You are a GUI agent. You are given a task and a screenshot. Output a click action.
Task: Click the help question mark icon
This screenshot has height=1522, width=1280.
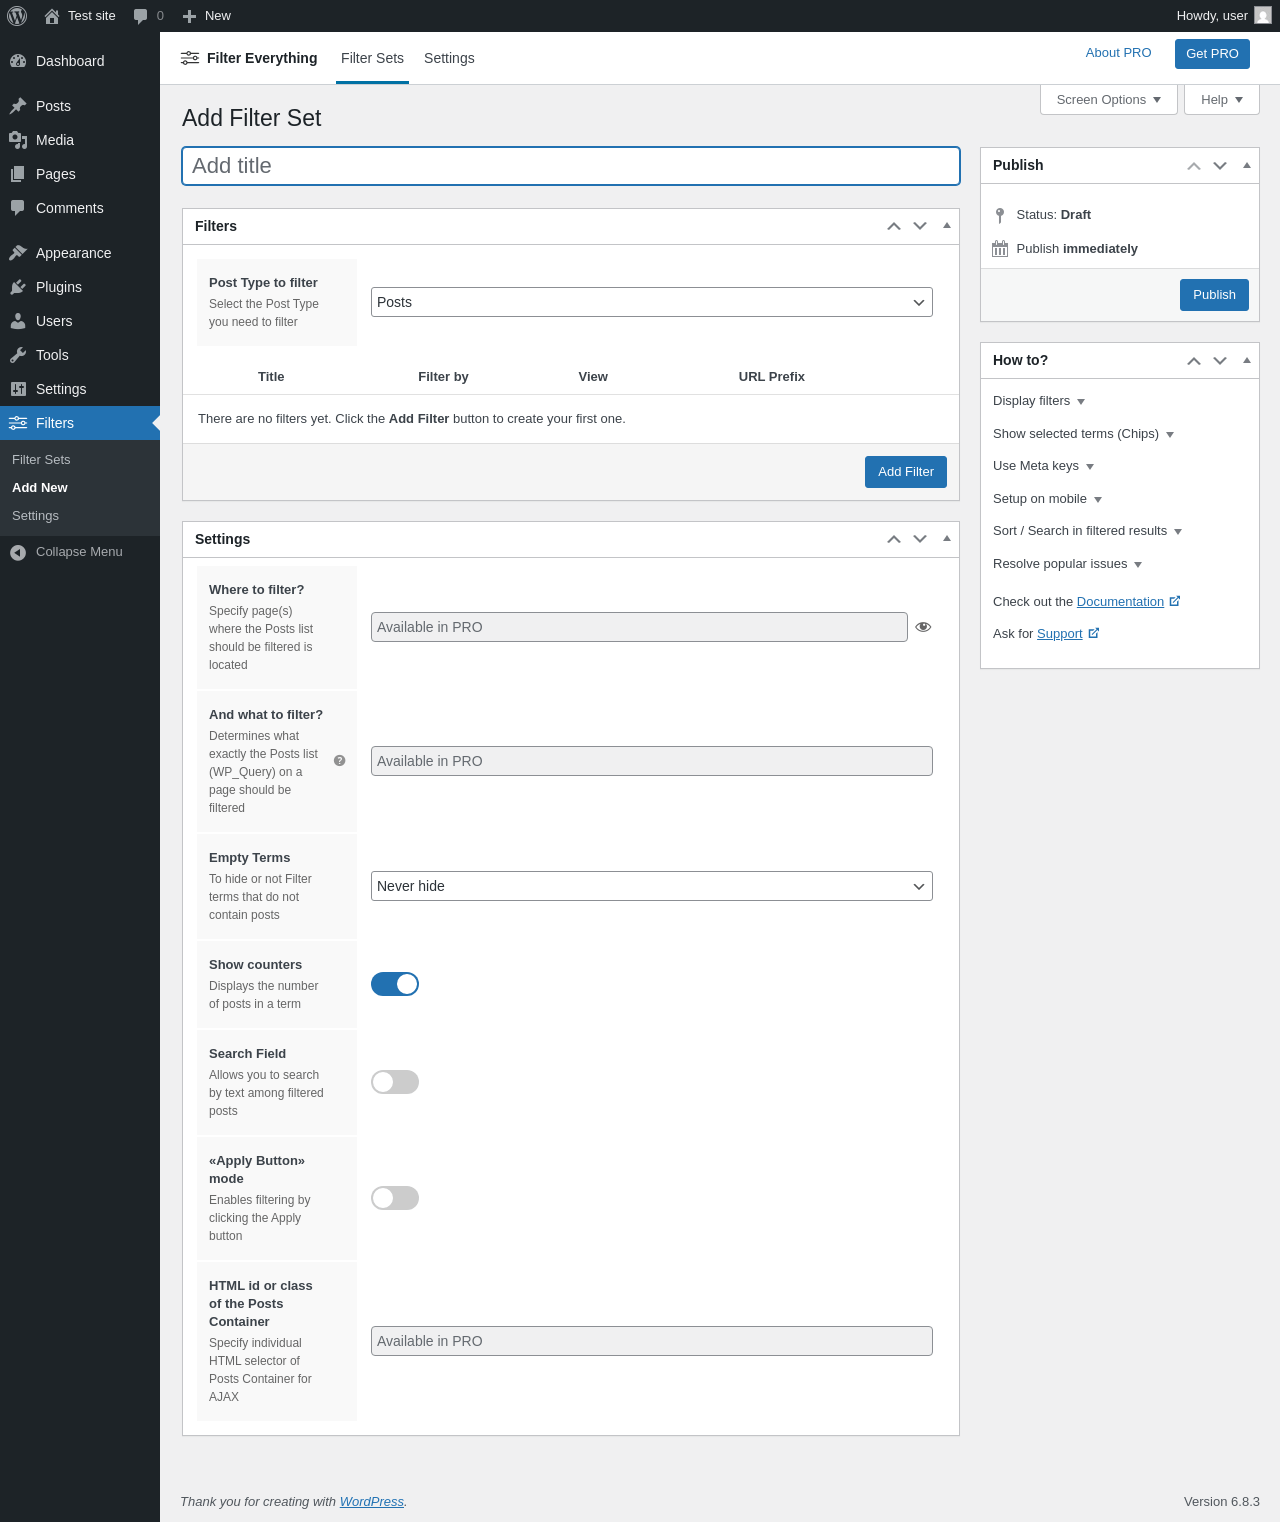pyautogui.click(x=340, y=761)
